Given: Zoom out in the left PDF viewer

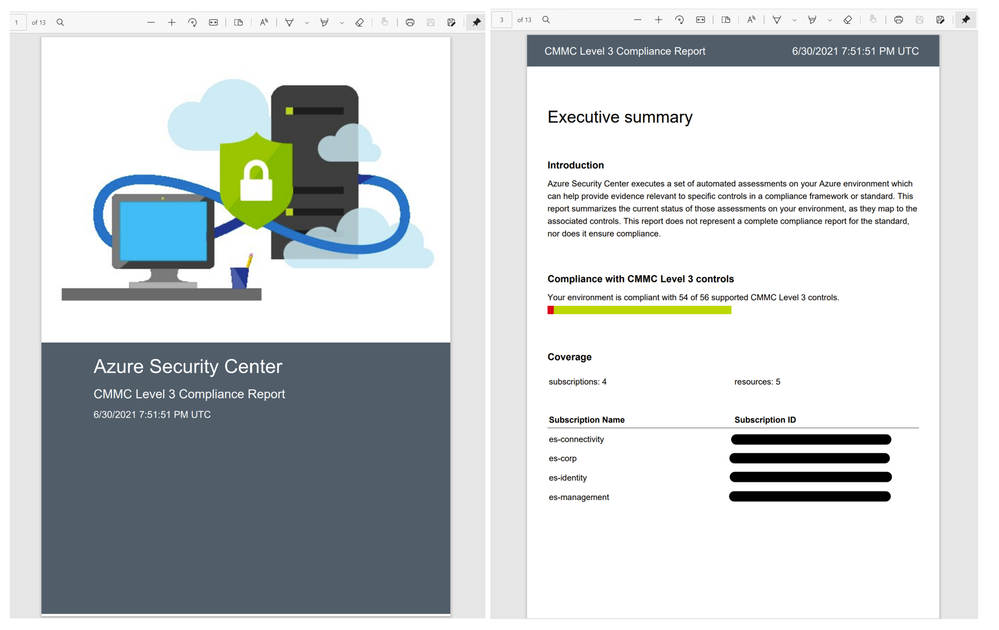Looking at the screenshot, I should pos(151,22).
